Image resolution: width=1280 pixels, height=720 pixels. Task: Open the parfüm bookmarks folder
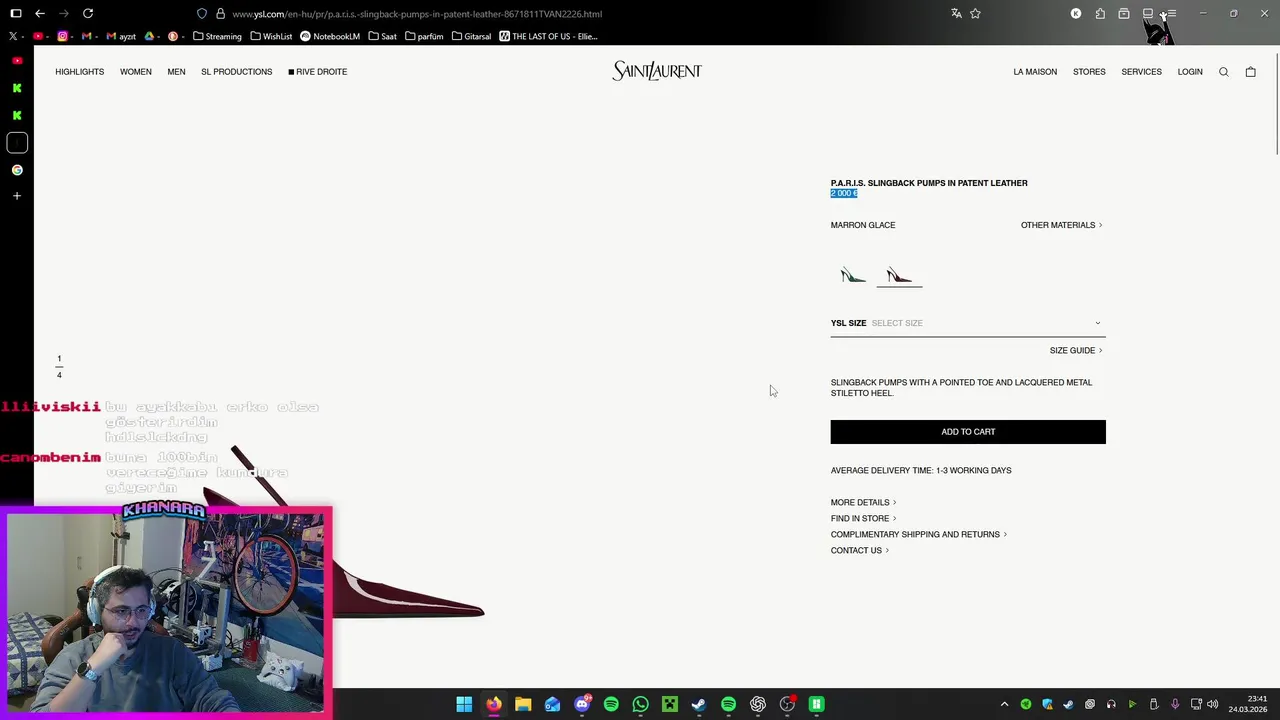(424, 36)
